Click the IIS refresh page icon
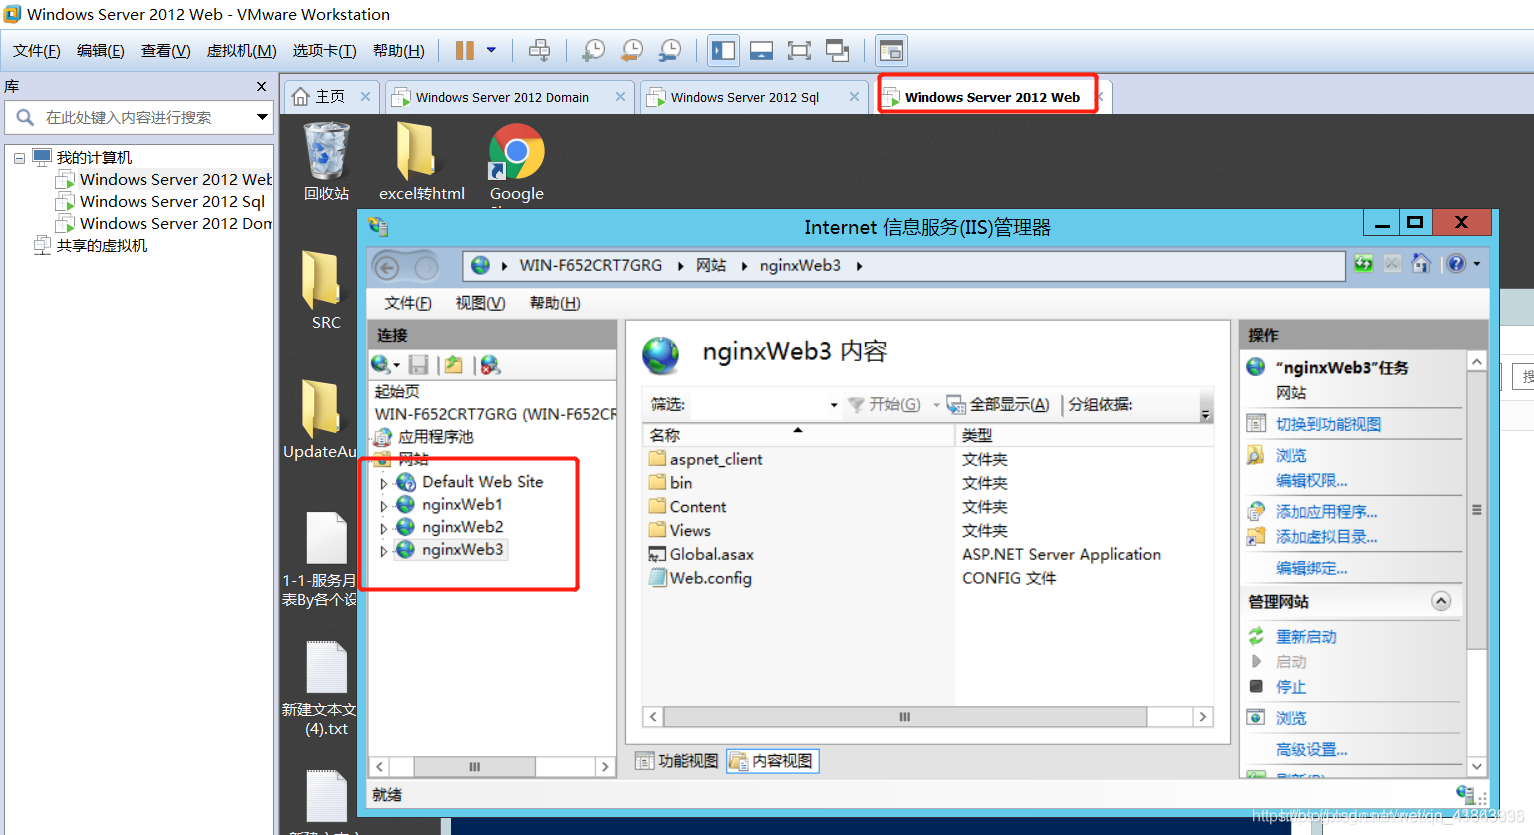 (1364, 264)
